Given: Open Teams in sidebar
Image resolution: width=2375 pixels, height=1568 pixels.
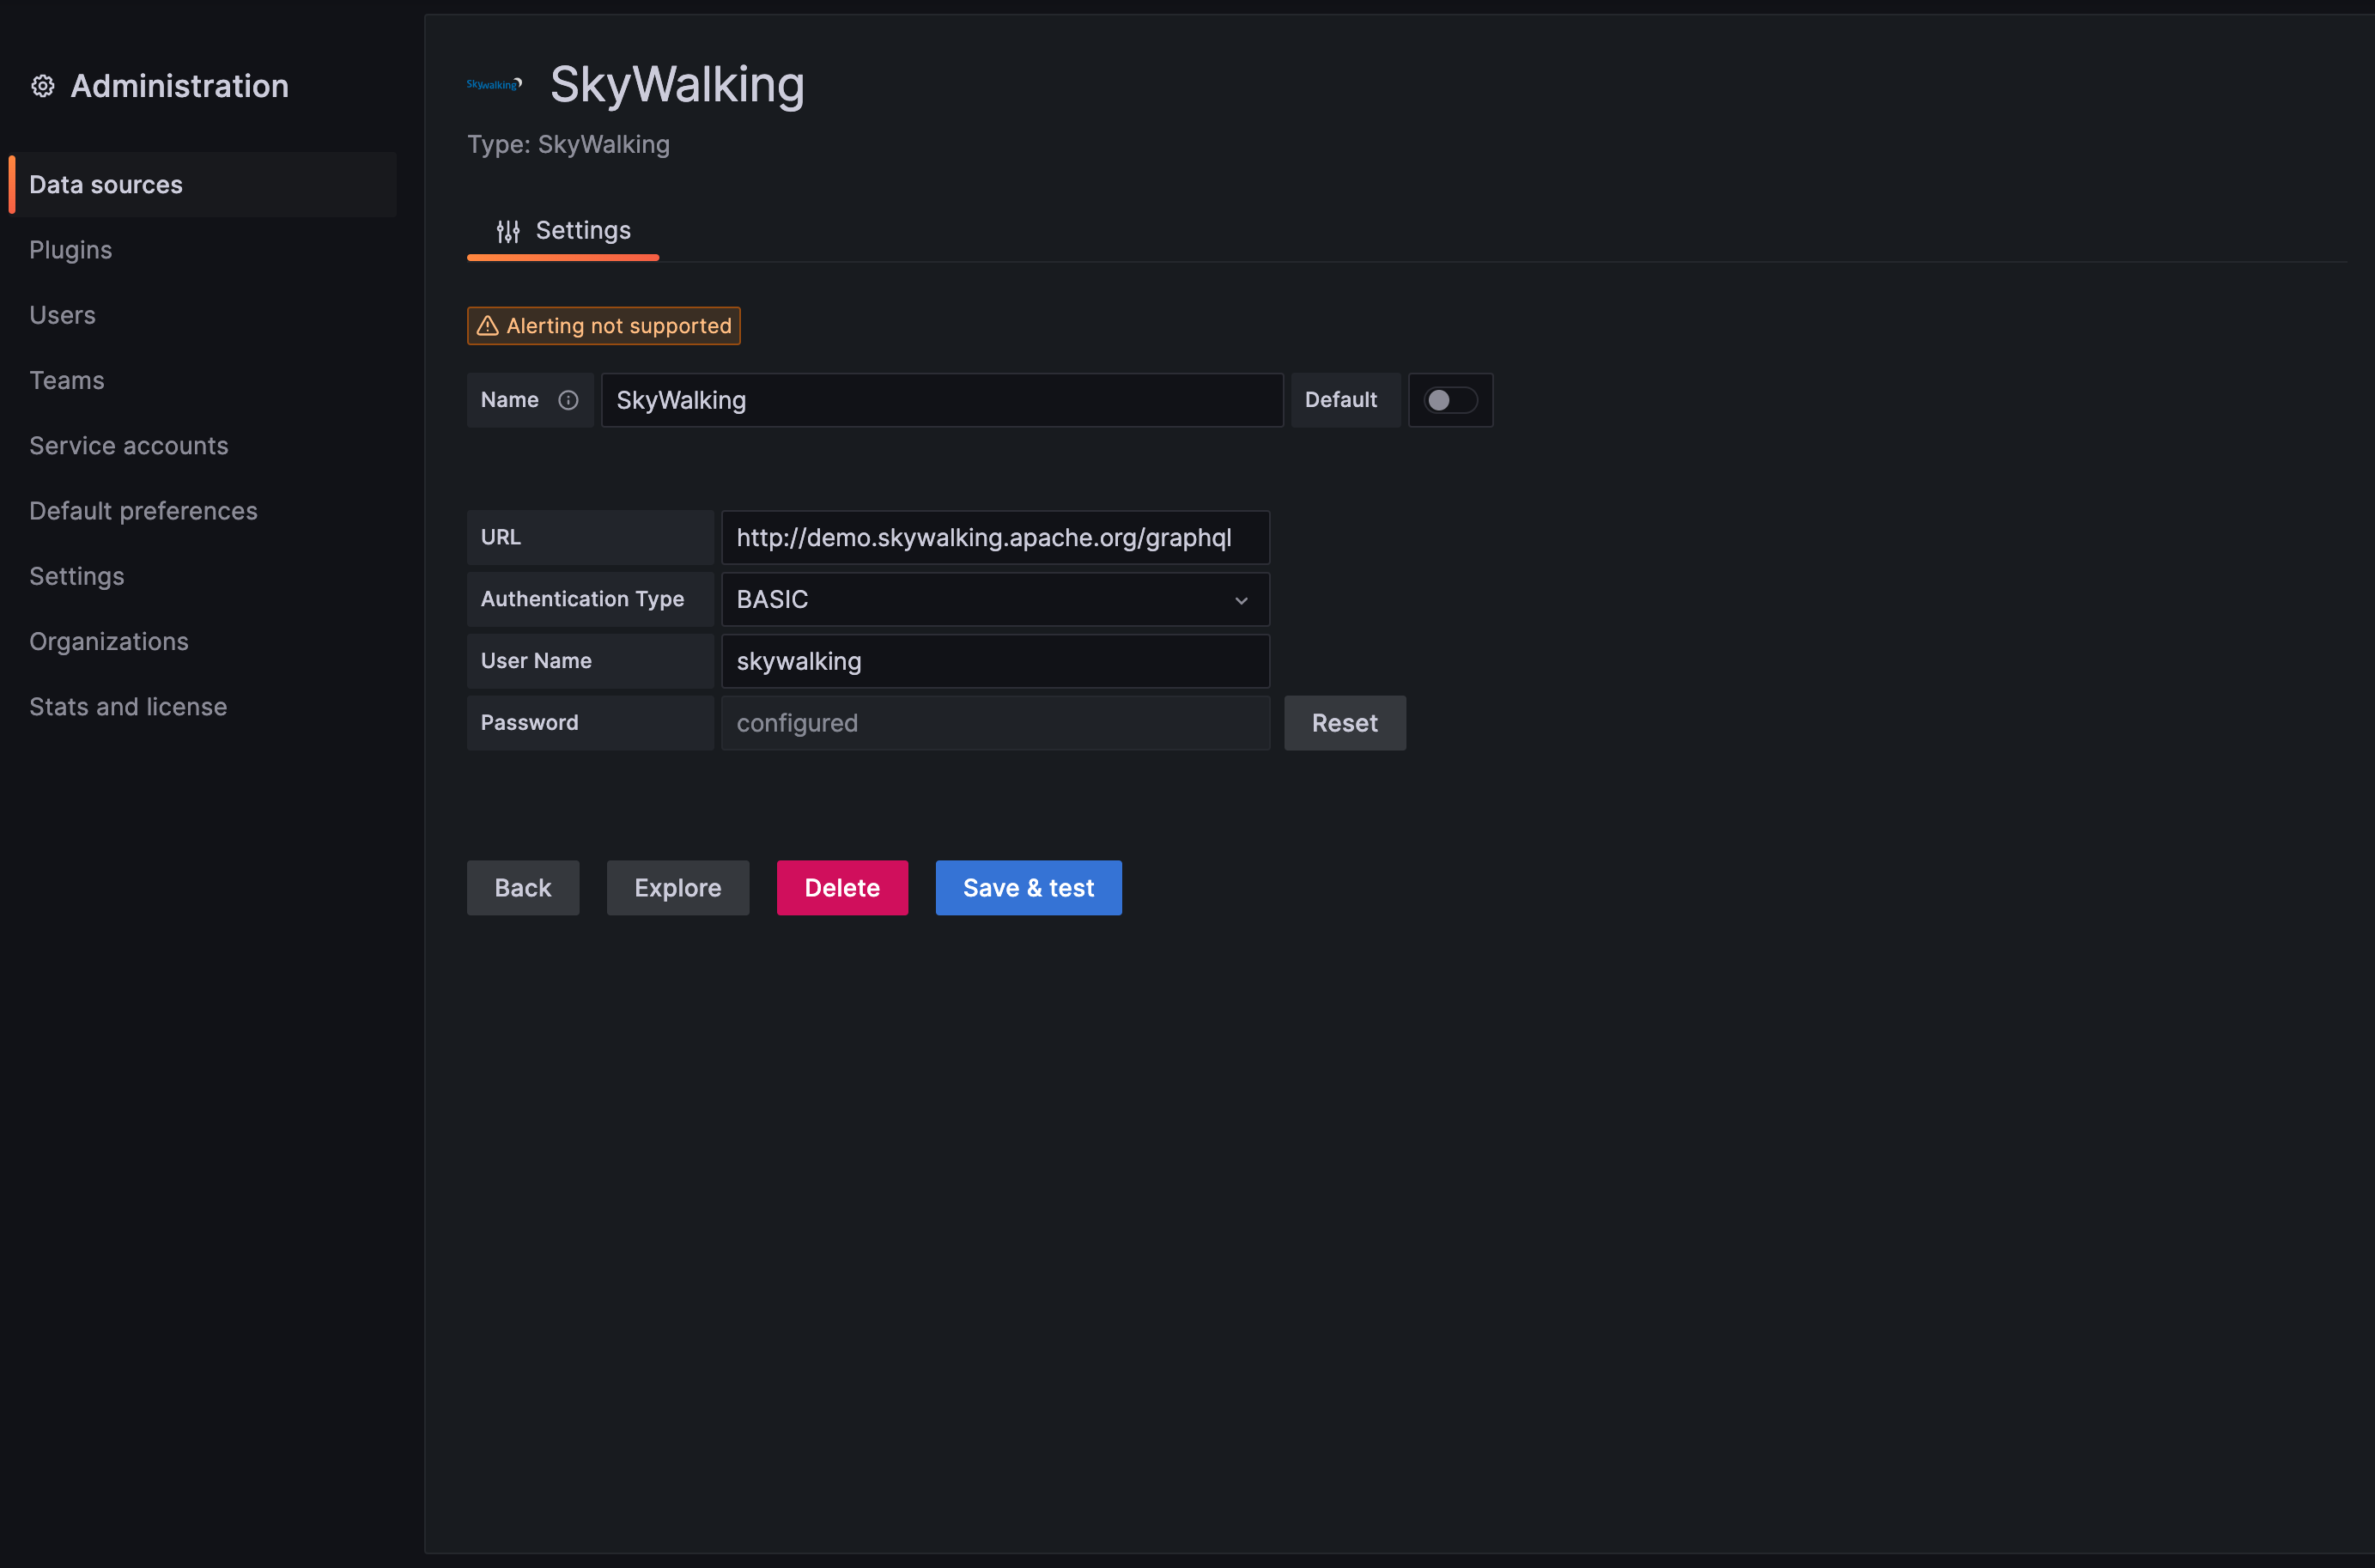Looking at the screenshot, I should (x=67, y=380).
